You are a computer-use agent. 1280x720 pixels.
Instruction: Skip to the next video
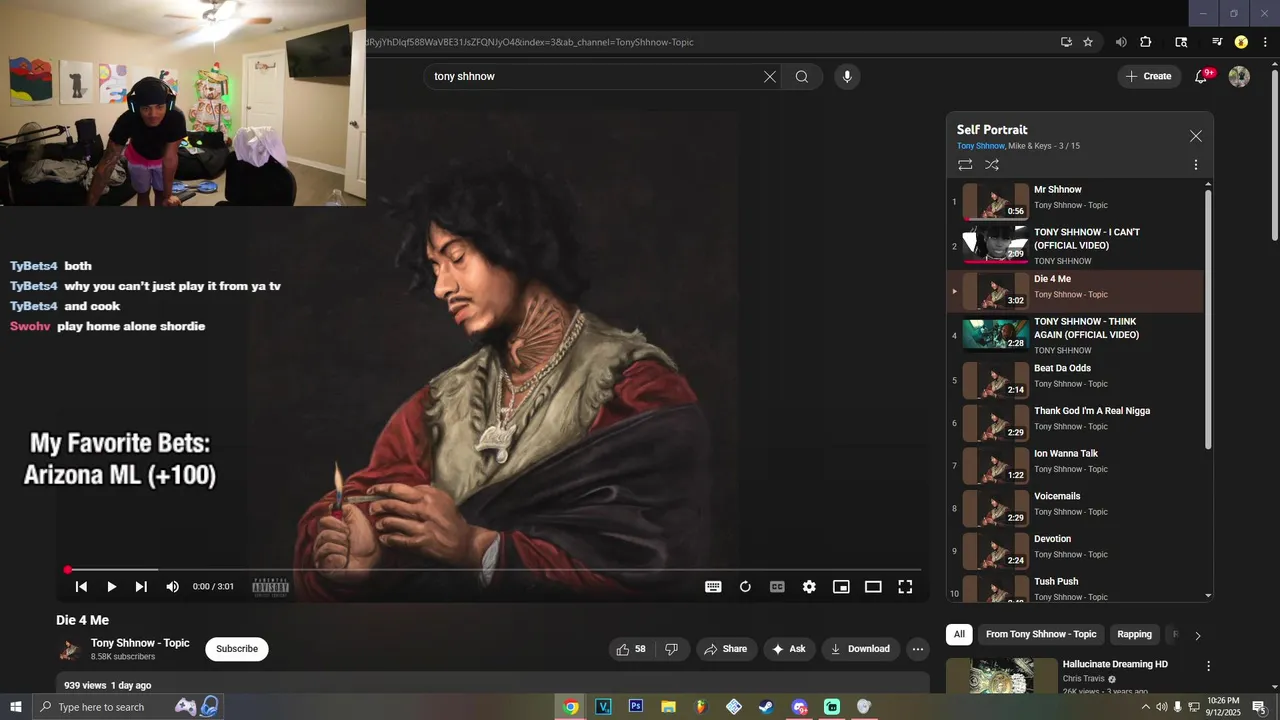point(141,587)
